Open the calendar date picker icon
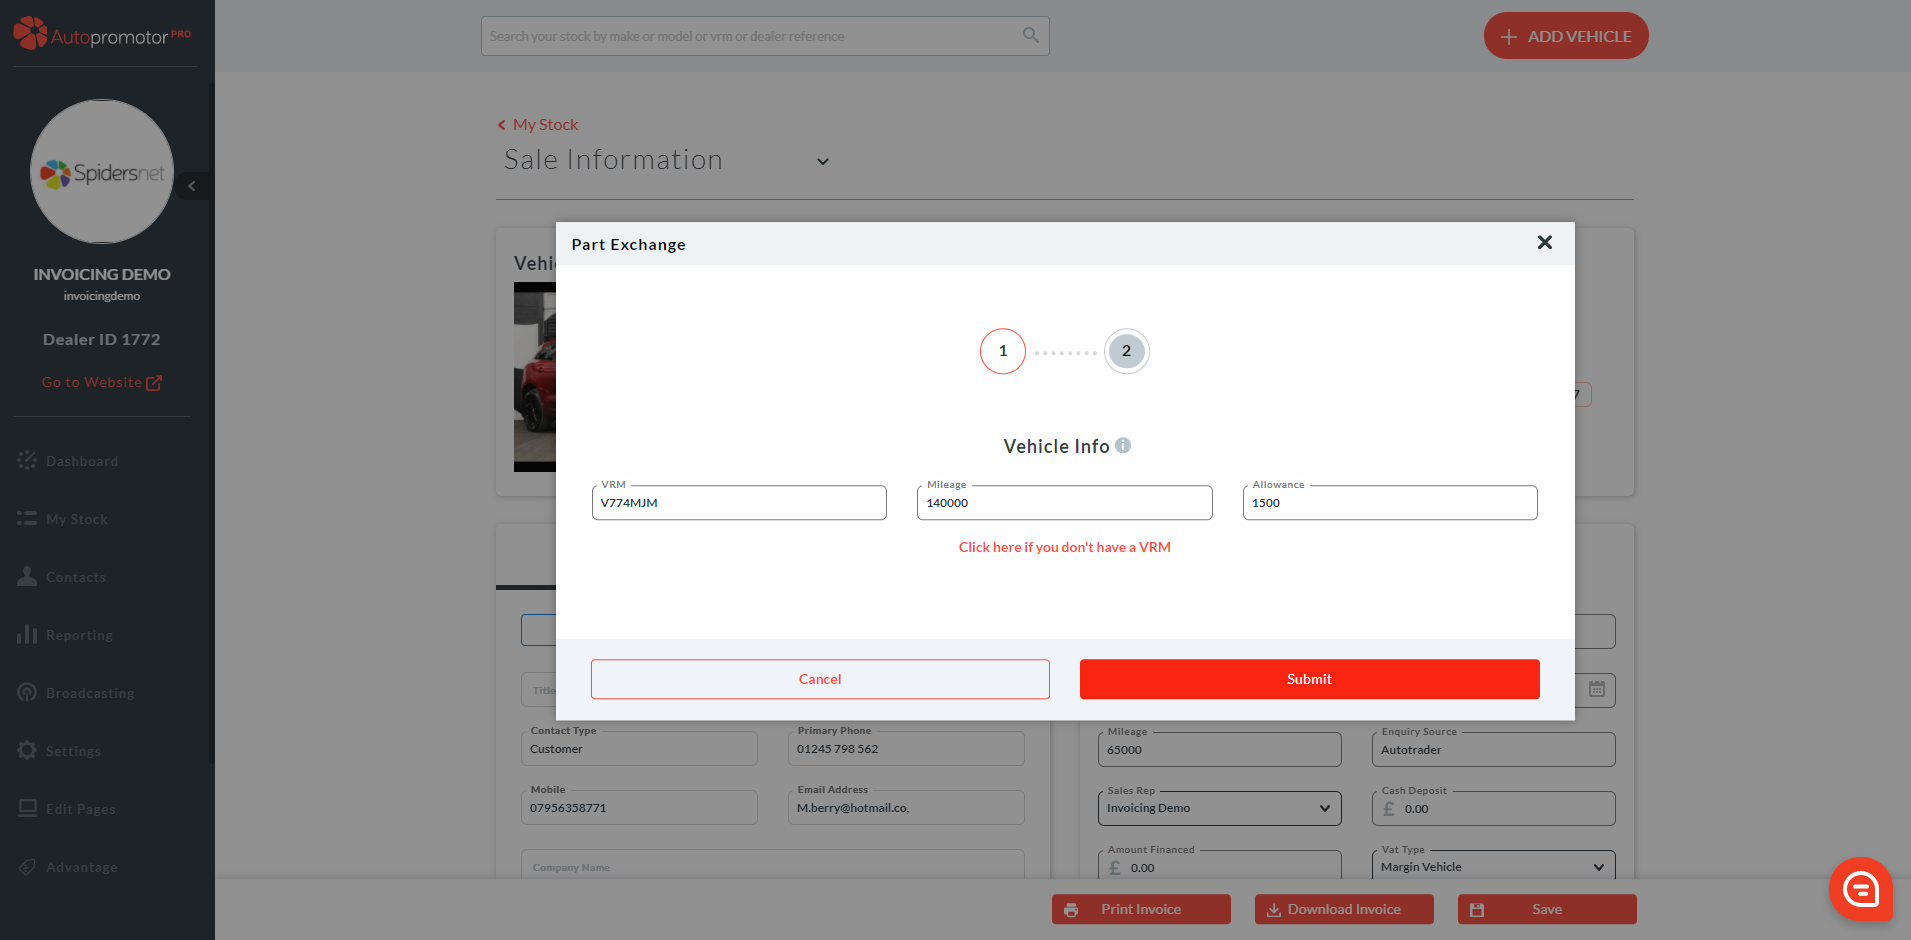 [x=1597, y=689]
